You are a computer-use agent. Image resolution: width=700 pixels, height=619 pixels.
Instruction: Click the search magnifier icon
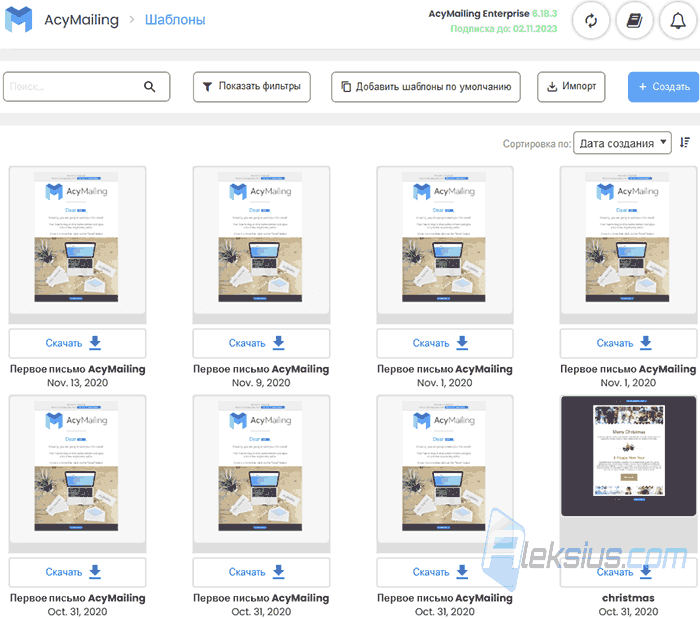click(x=150, y=87)
